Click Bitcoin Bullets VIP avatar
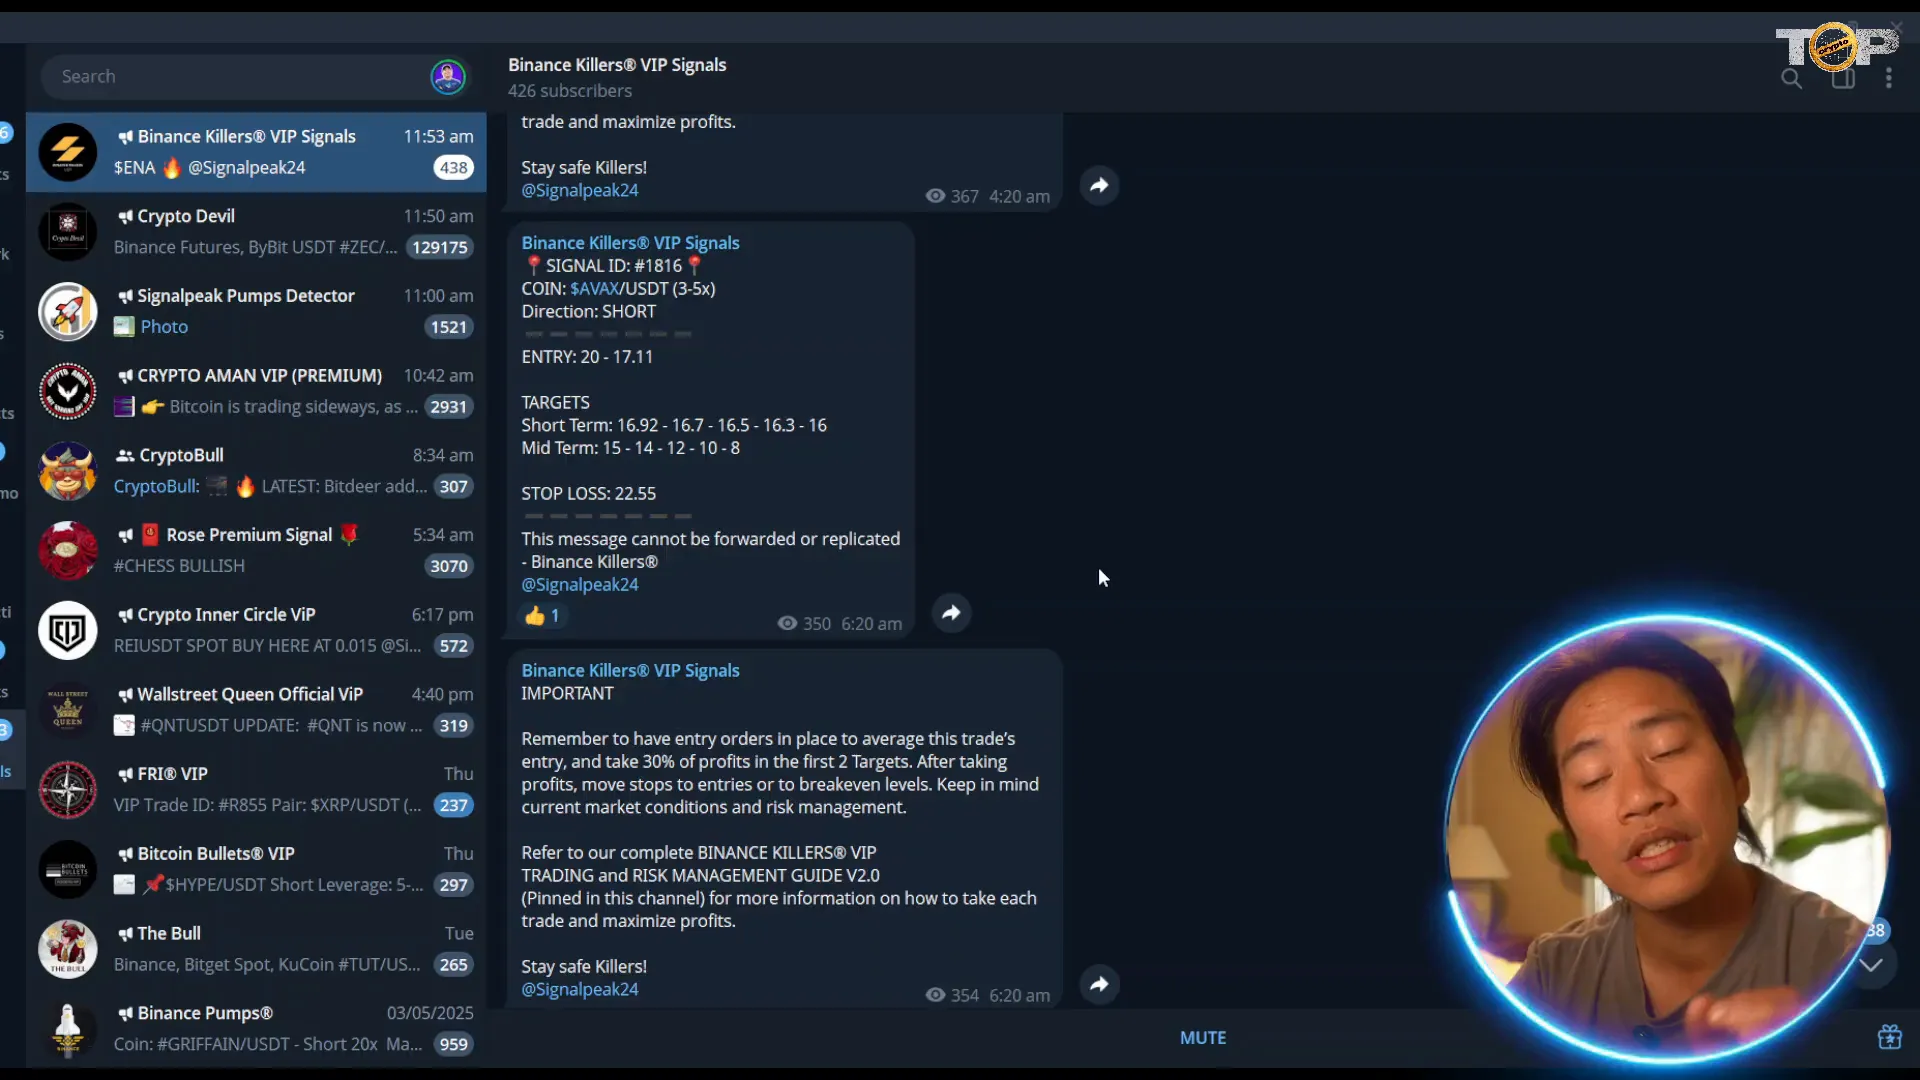 pyautogui.click(x=68, y=869)
